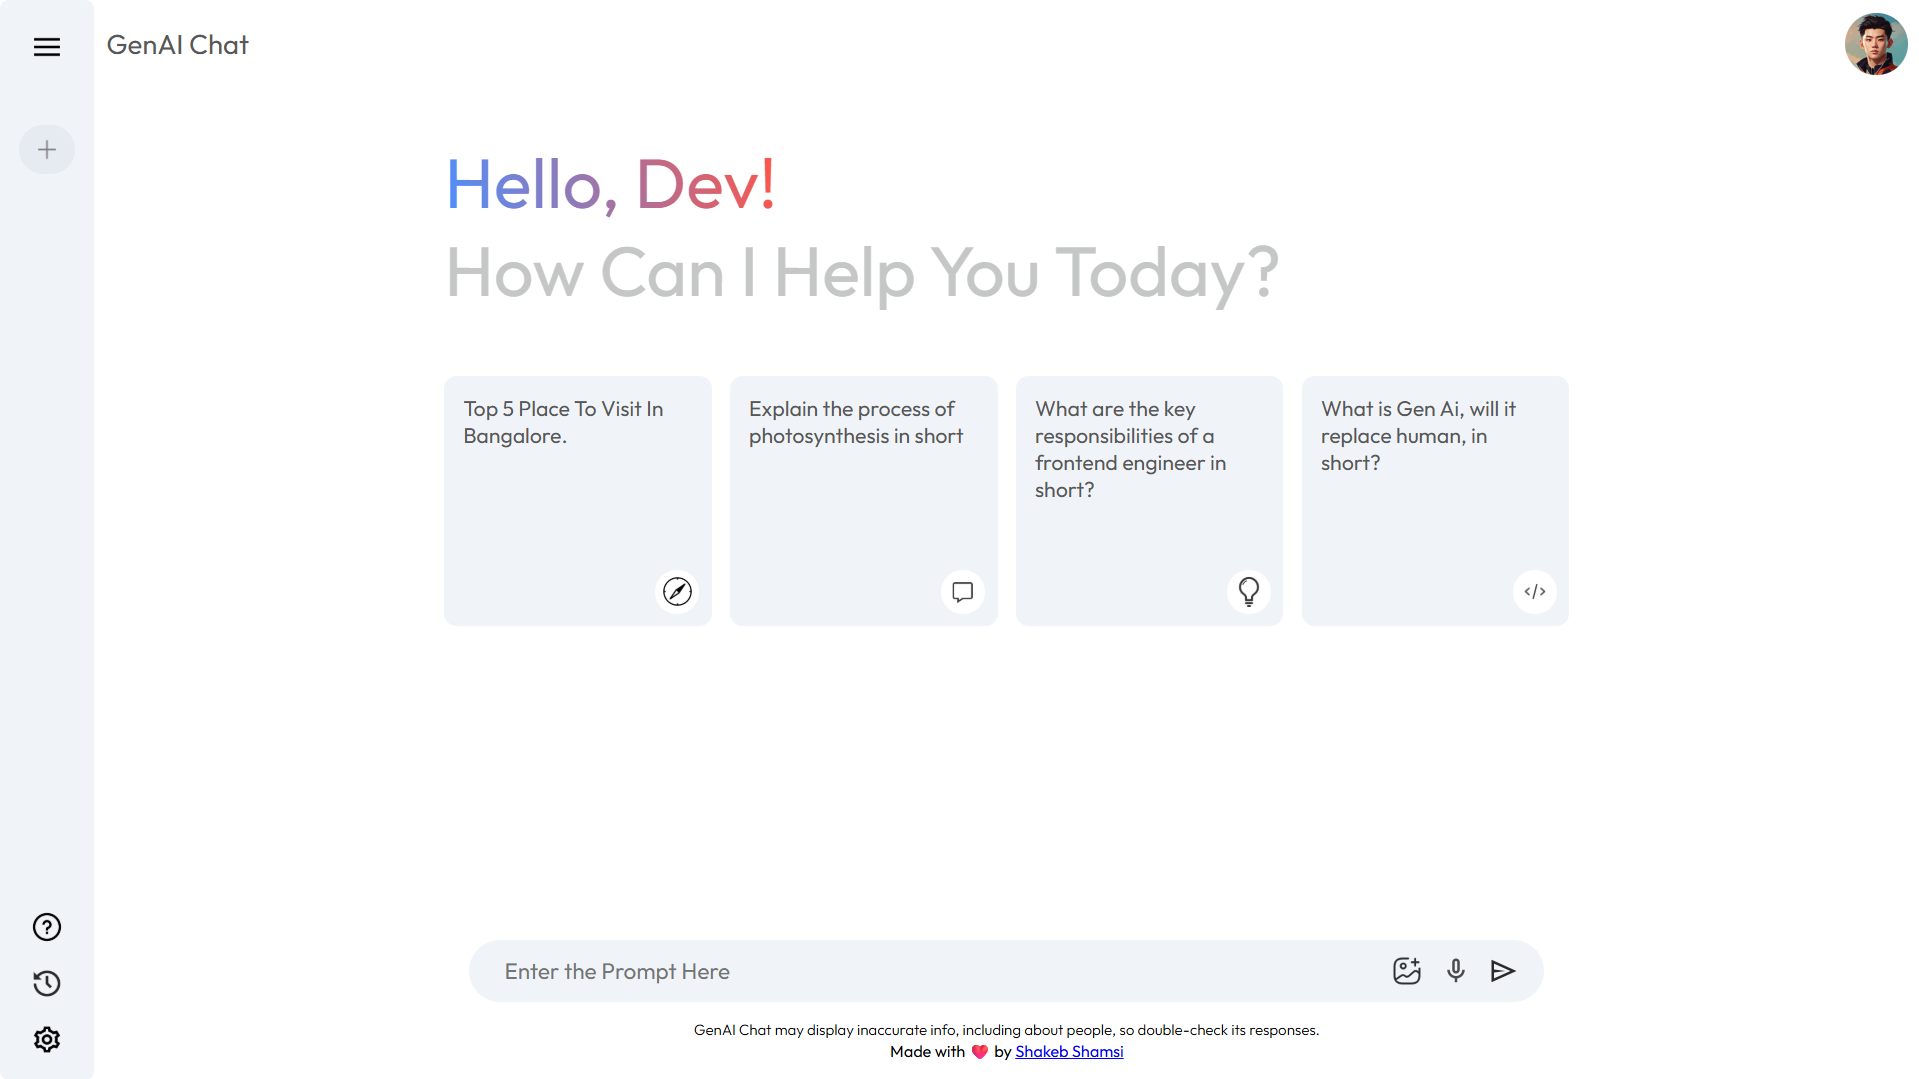
Task: Activate the microphone voice input icon
Action: click(x=1456, y=971)
